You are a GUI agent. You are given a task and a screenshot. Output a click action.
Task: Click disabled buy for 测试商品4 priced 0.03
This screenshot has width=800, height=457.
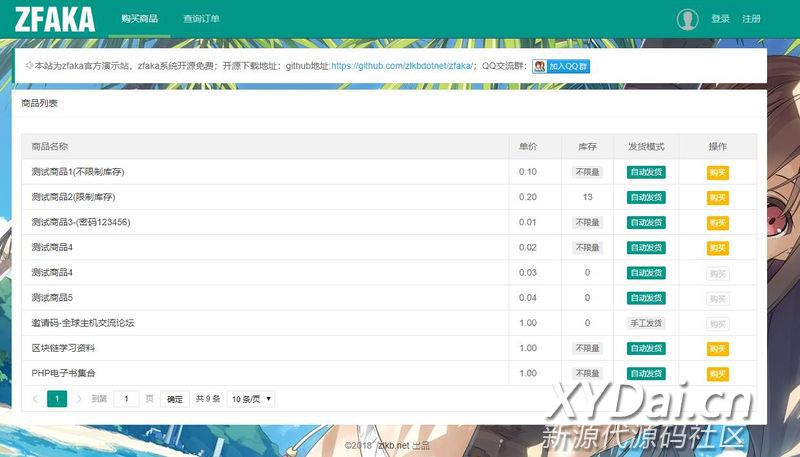coord(717,273)
